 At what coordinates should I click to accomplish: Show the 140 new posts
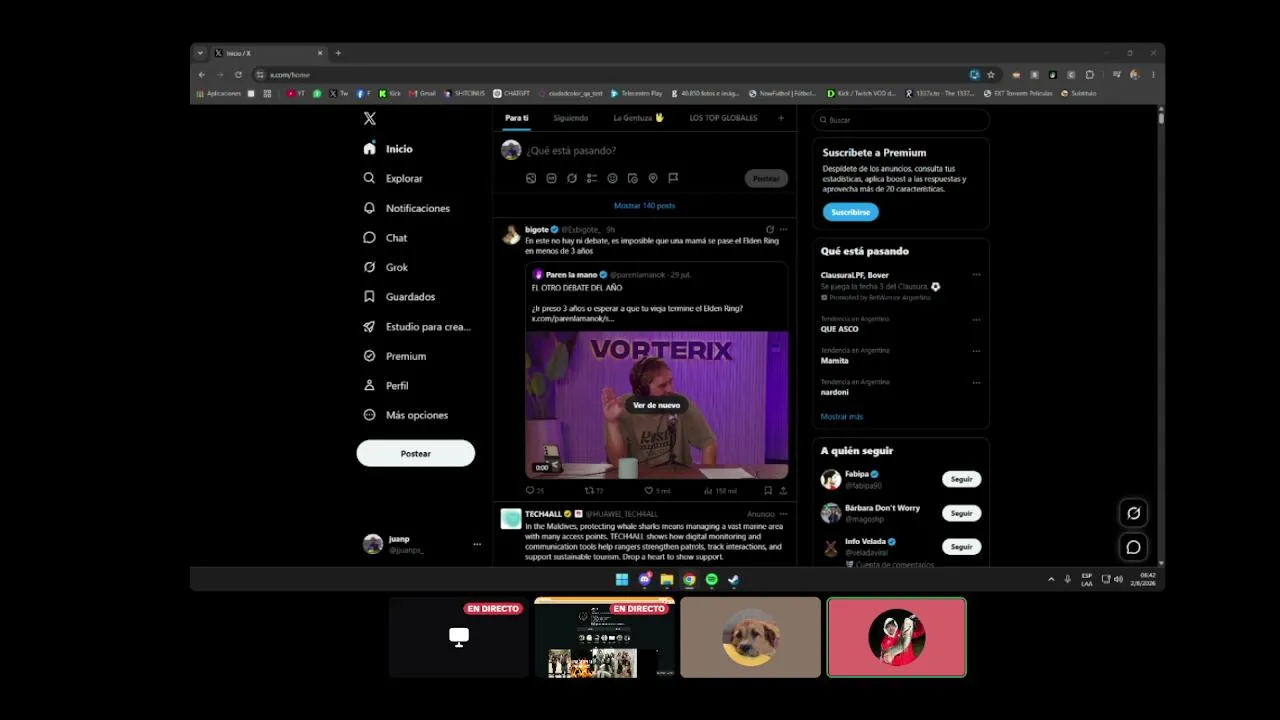click(645, 205)
